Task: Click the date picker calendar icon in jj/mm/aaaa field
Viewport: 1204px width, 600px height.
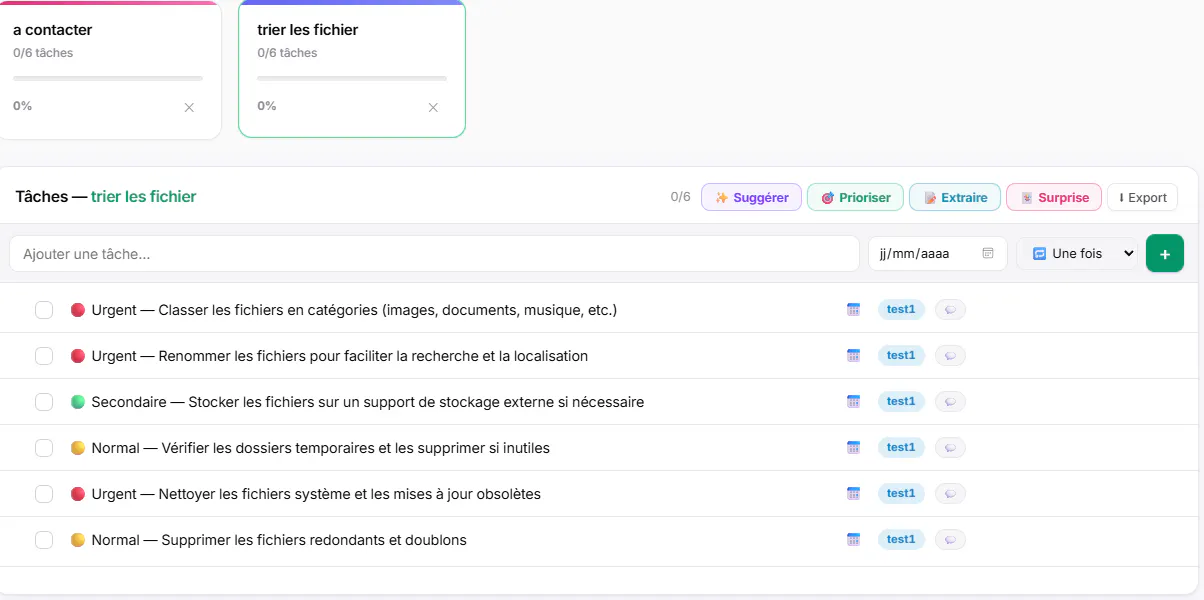Action: pyautogui.click(x=988, y=254)
